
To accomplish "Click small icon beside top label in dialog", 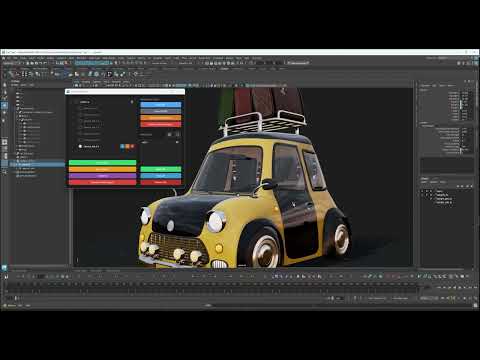I will click(132, 102).
